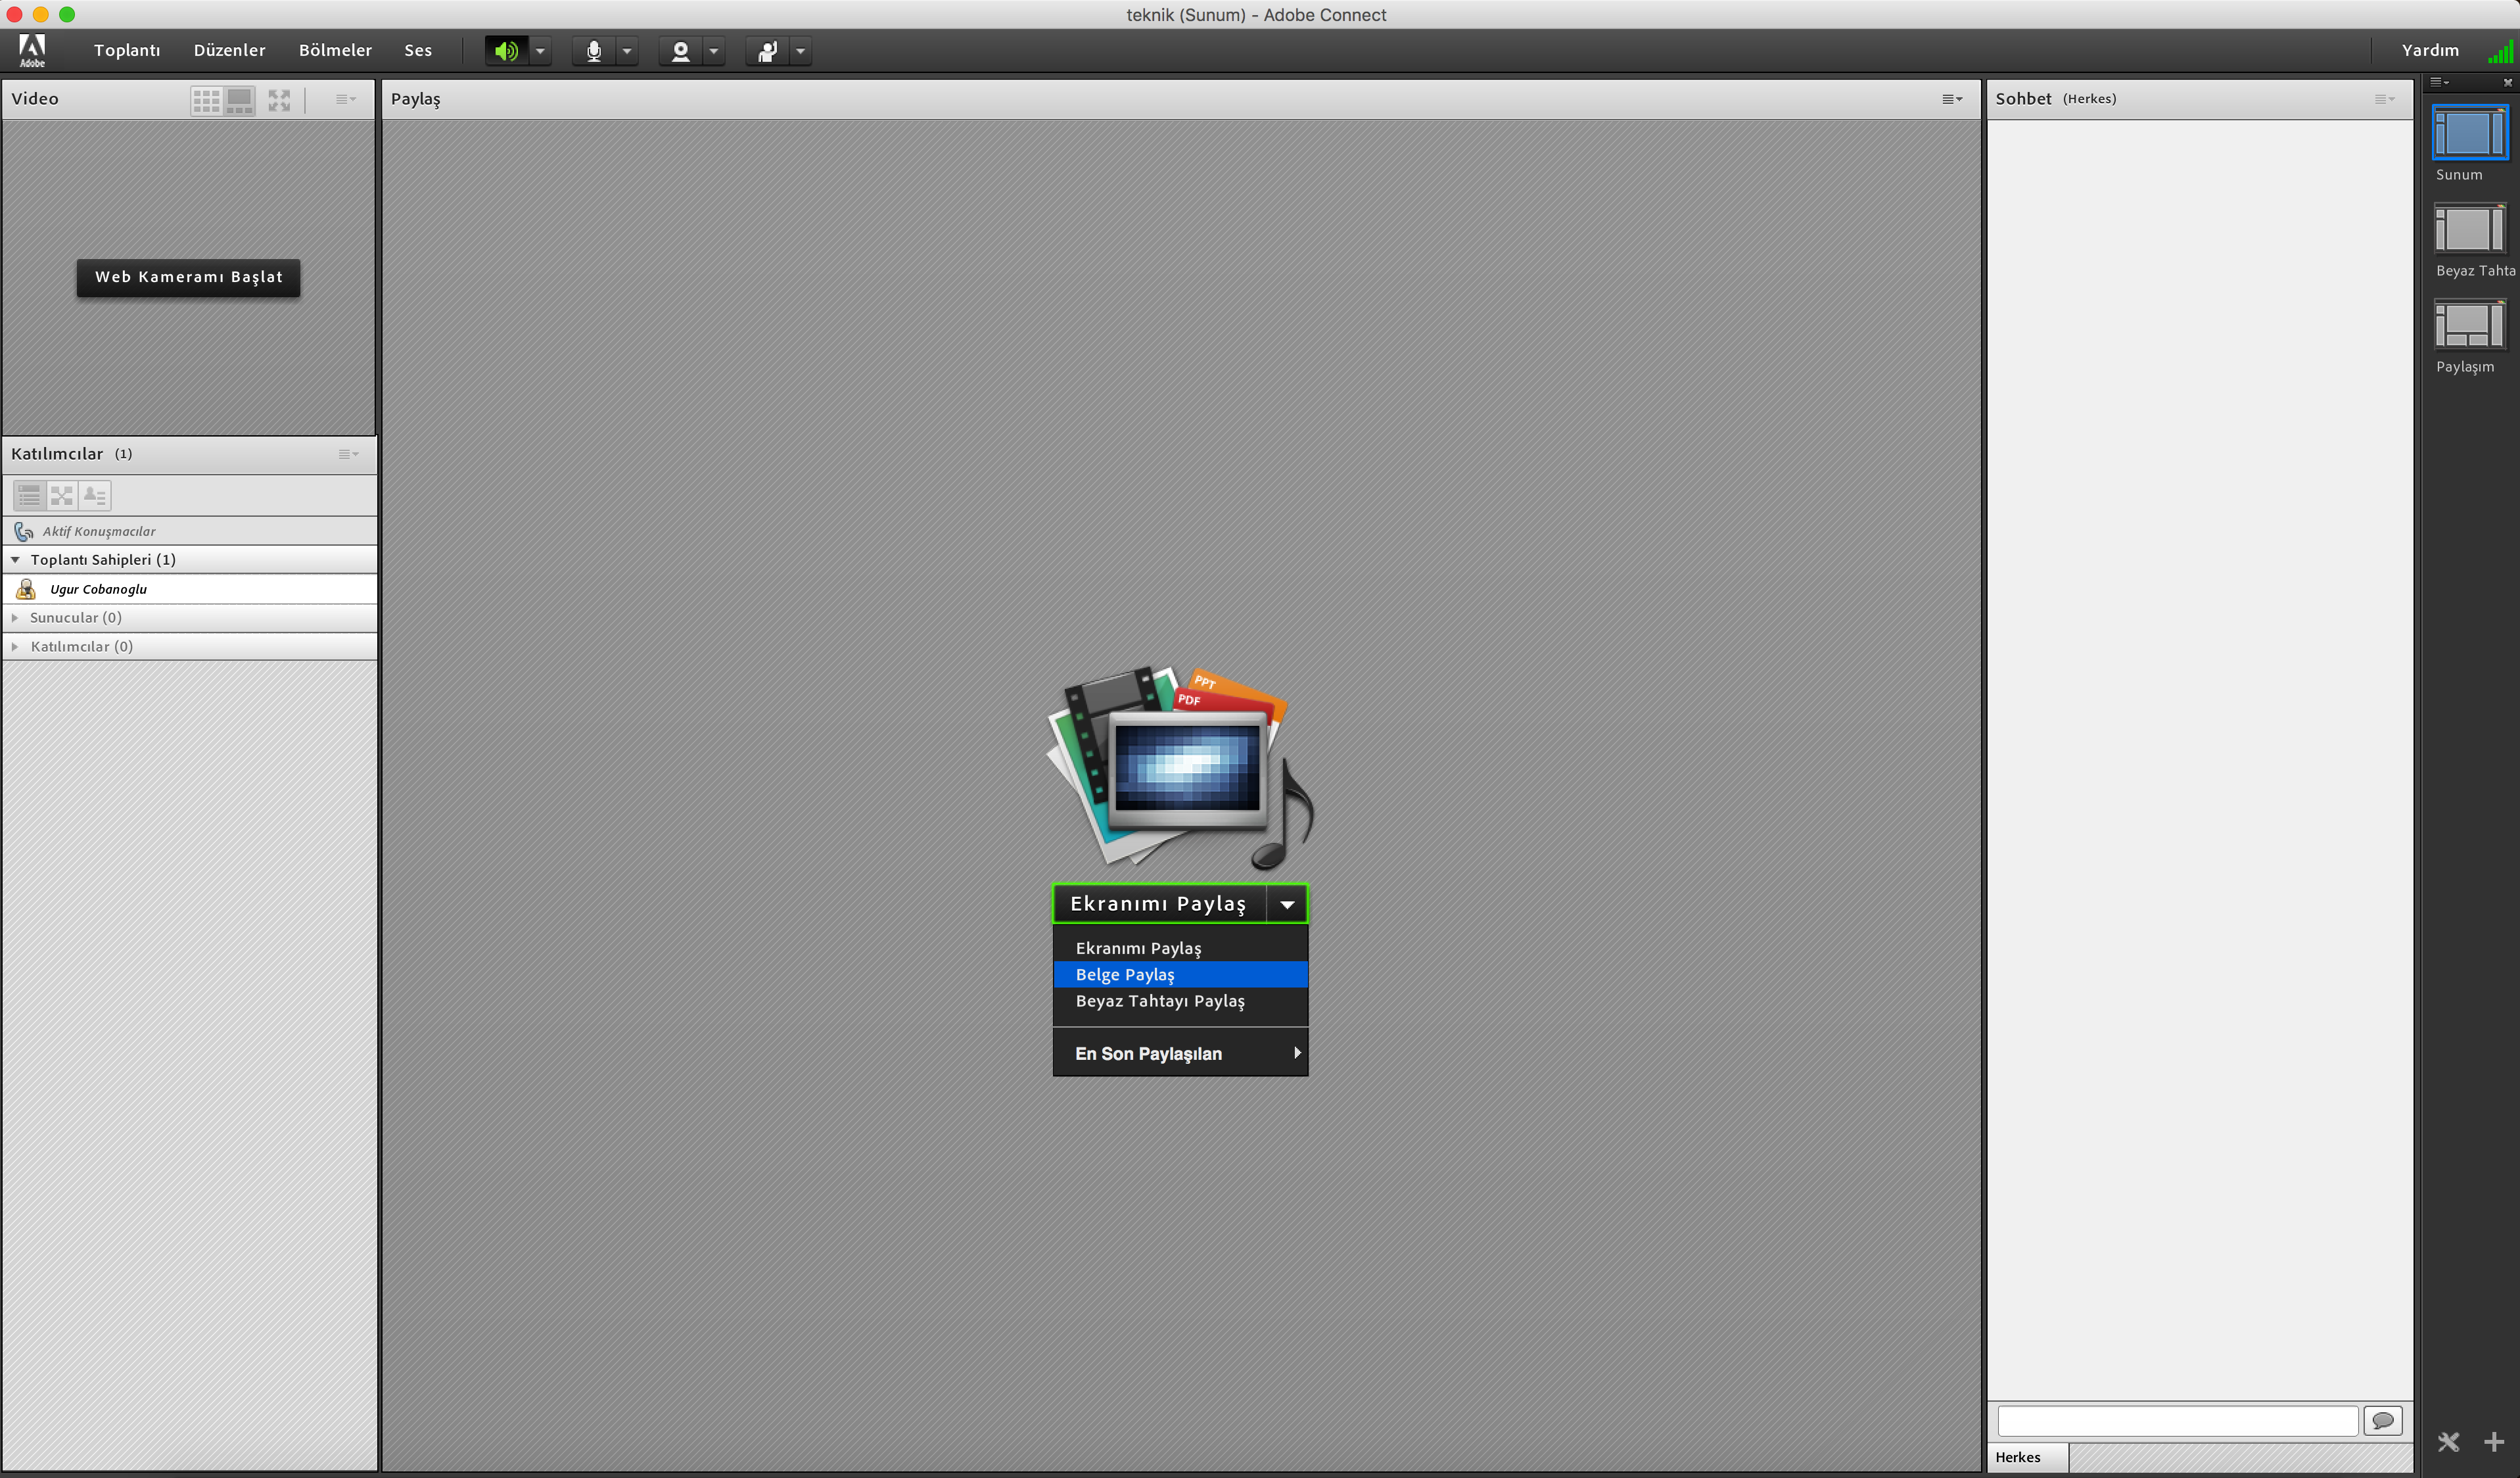The image size is (2520, 1478).
Task: Choose Beyaz Tahtayı Paylaş option
Action: [x=1180, y=1001]
